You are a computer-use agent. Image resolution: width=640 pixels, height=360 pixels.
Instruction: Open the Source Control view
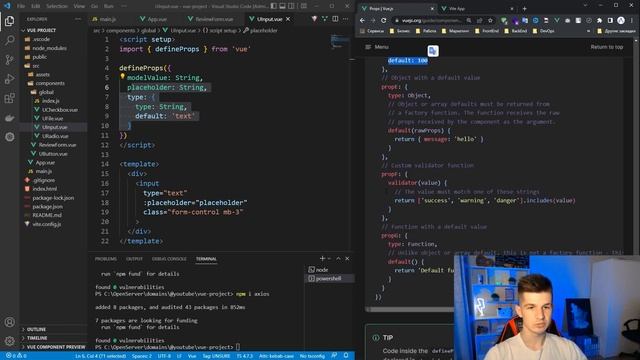[x=9, y=60]
